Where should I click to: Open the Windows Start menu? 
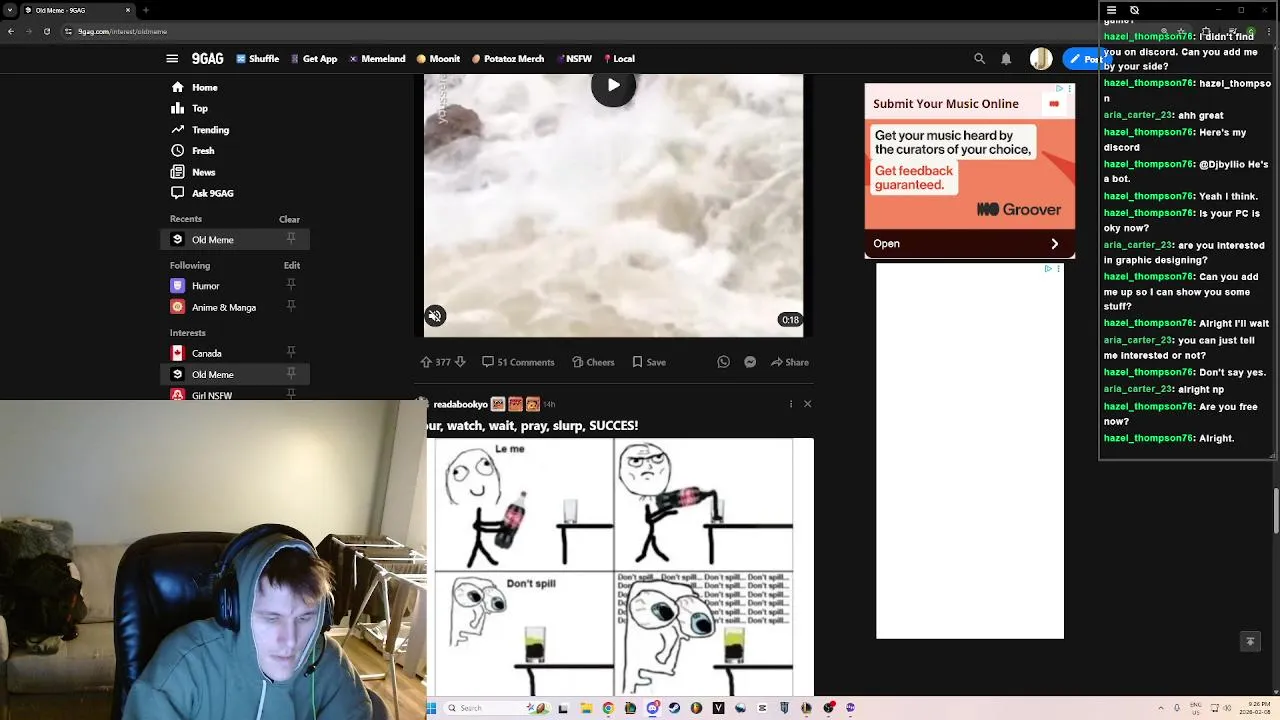[432, 708]
